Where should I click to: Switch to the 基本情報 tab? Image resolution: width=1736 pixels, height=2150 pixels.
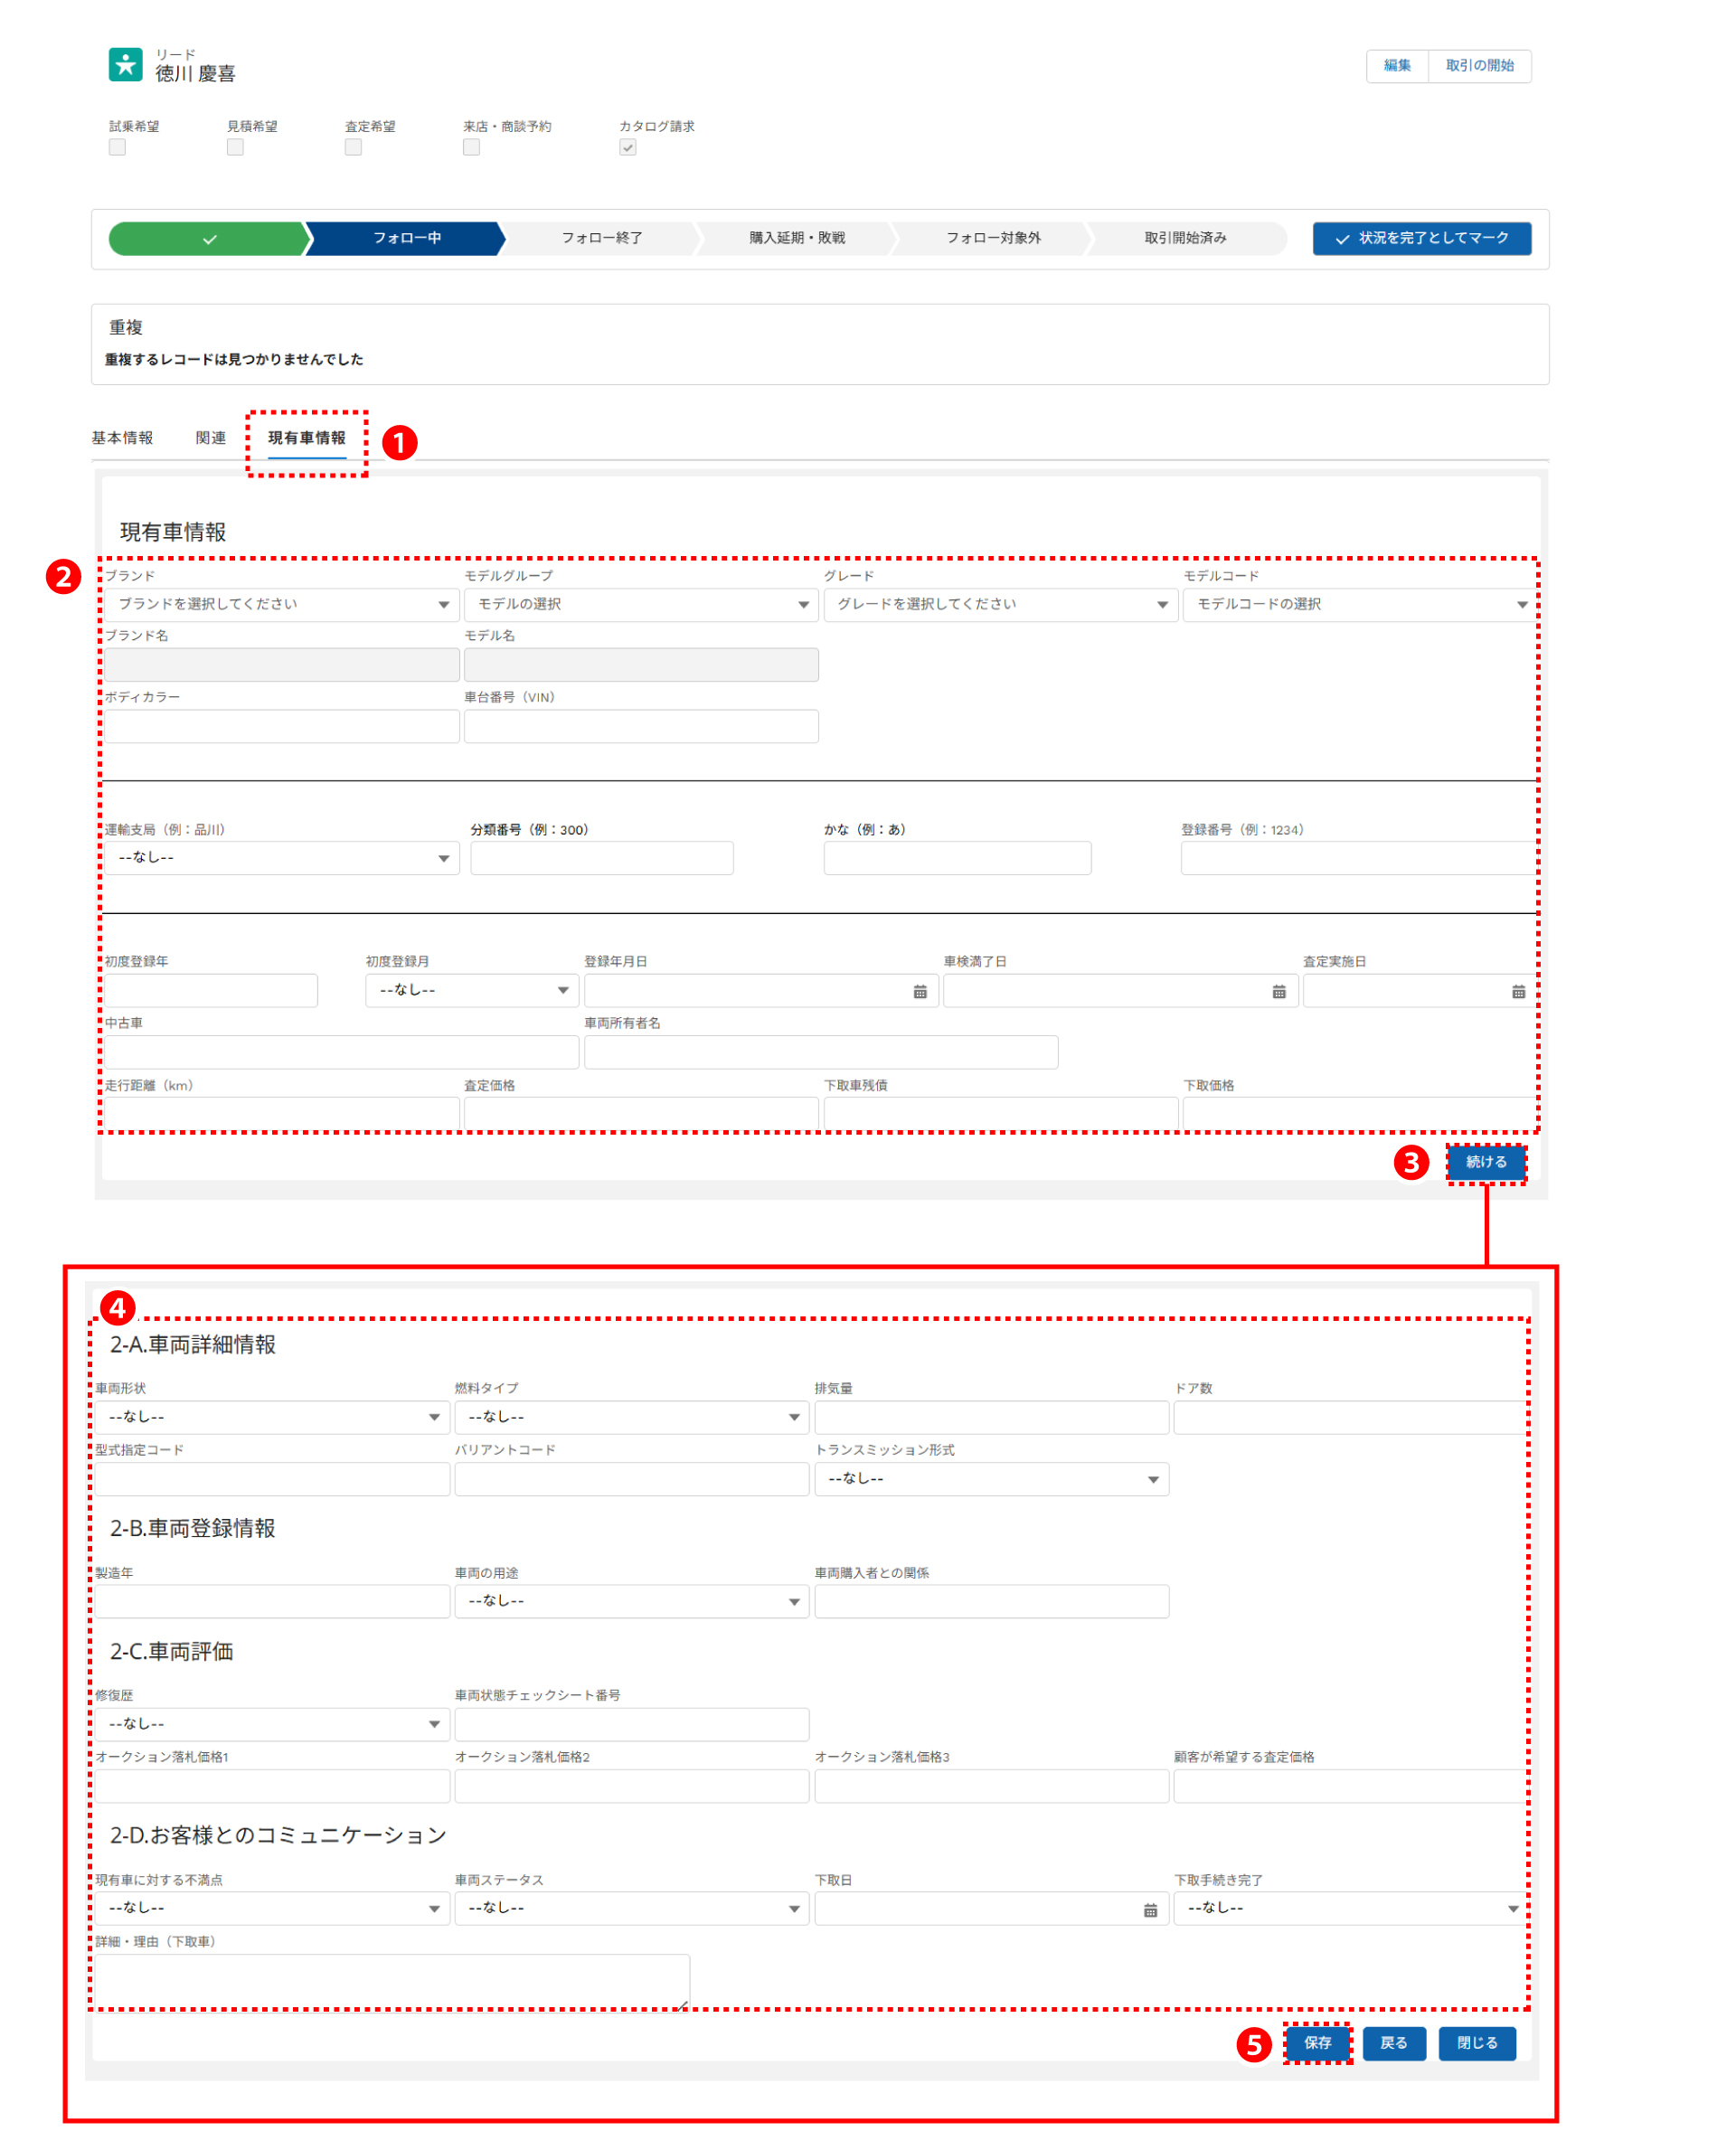click(122, 438)
